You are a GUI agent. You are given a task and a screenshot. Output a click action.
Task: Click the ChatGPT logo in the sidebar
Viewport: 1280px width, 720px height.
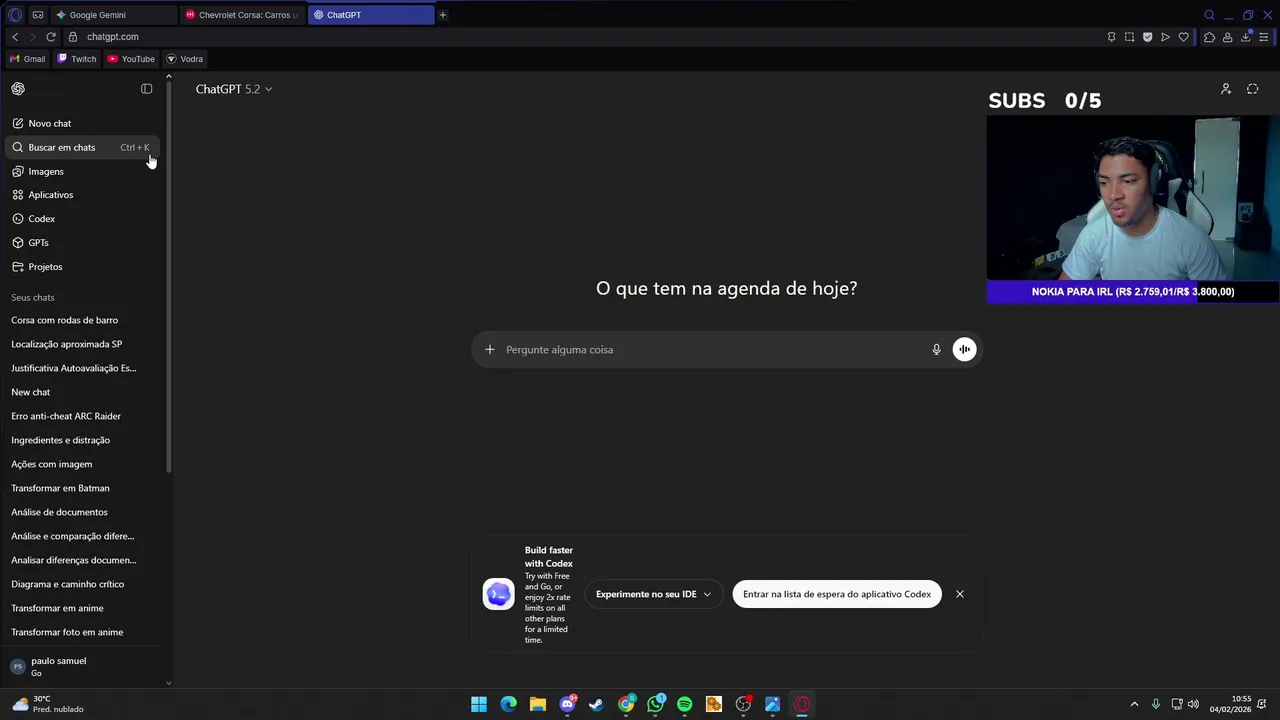coord(18,89)
